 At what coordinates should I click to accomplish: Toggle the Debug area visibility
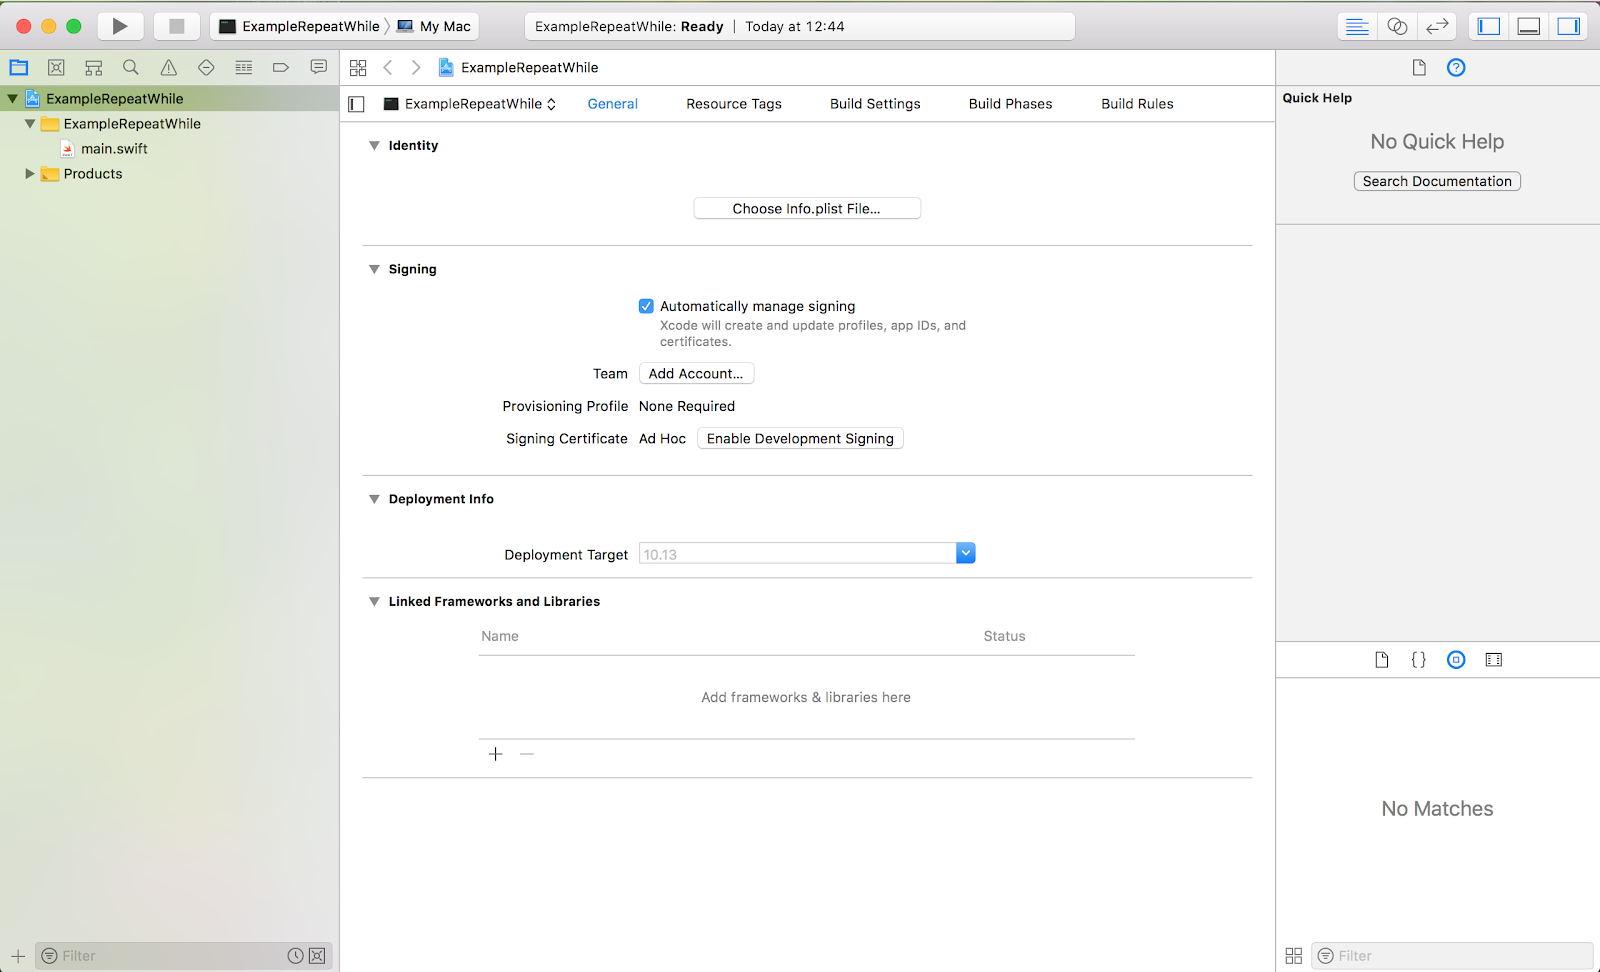[x=1529, y=26]
